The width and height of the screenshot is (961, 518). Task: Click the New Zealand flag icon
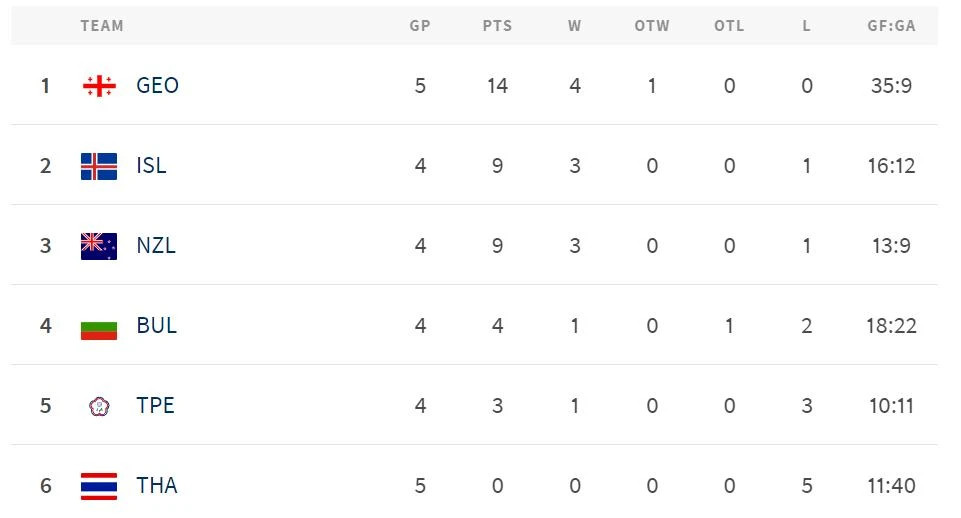tap(99, 246)
